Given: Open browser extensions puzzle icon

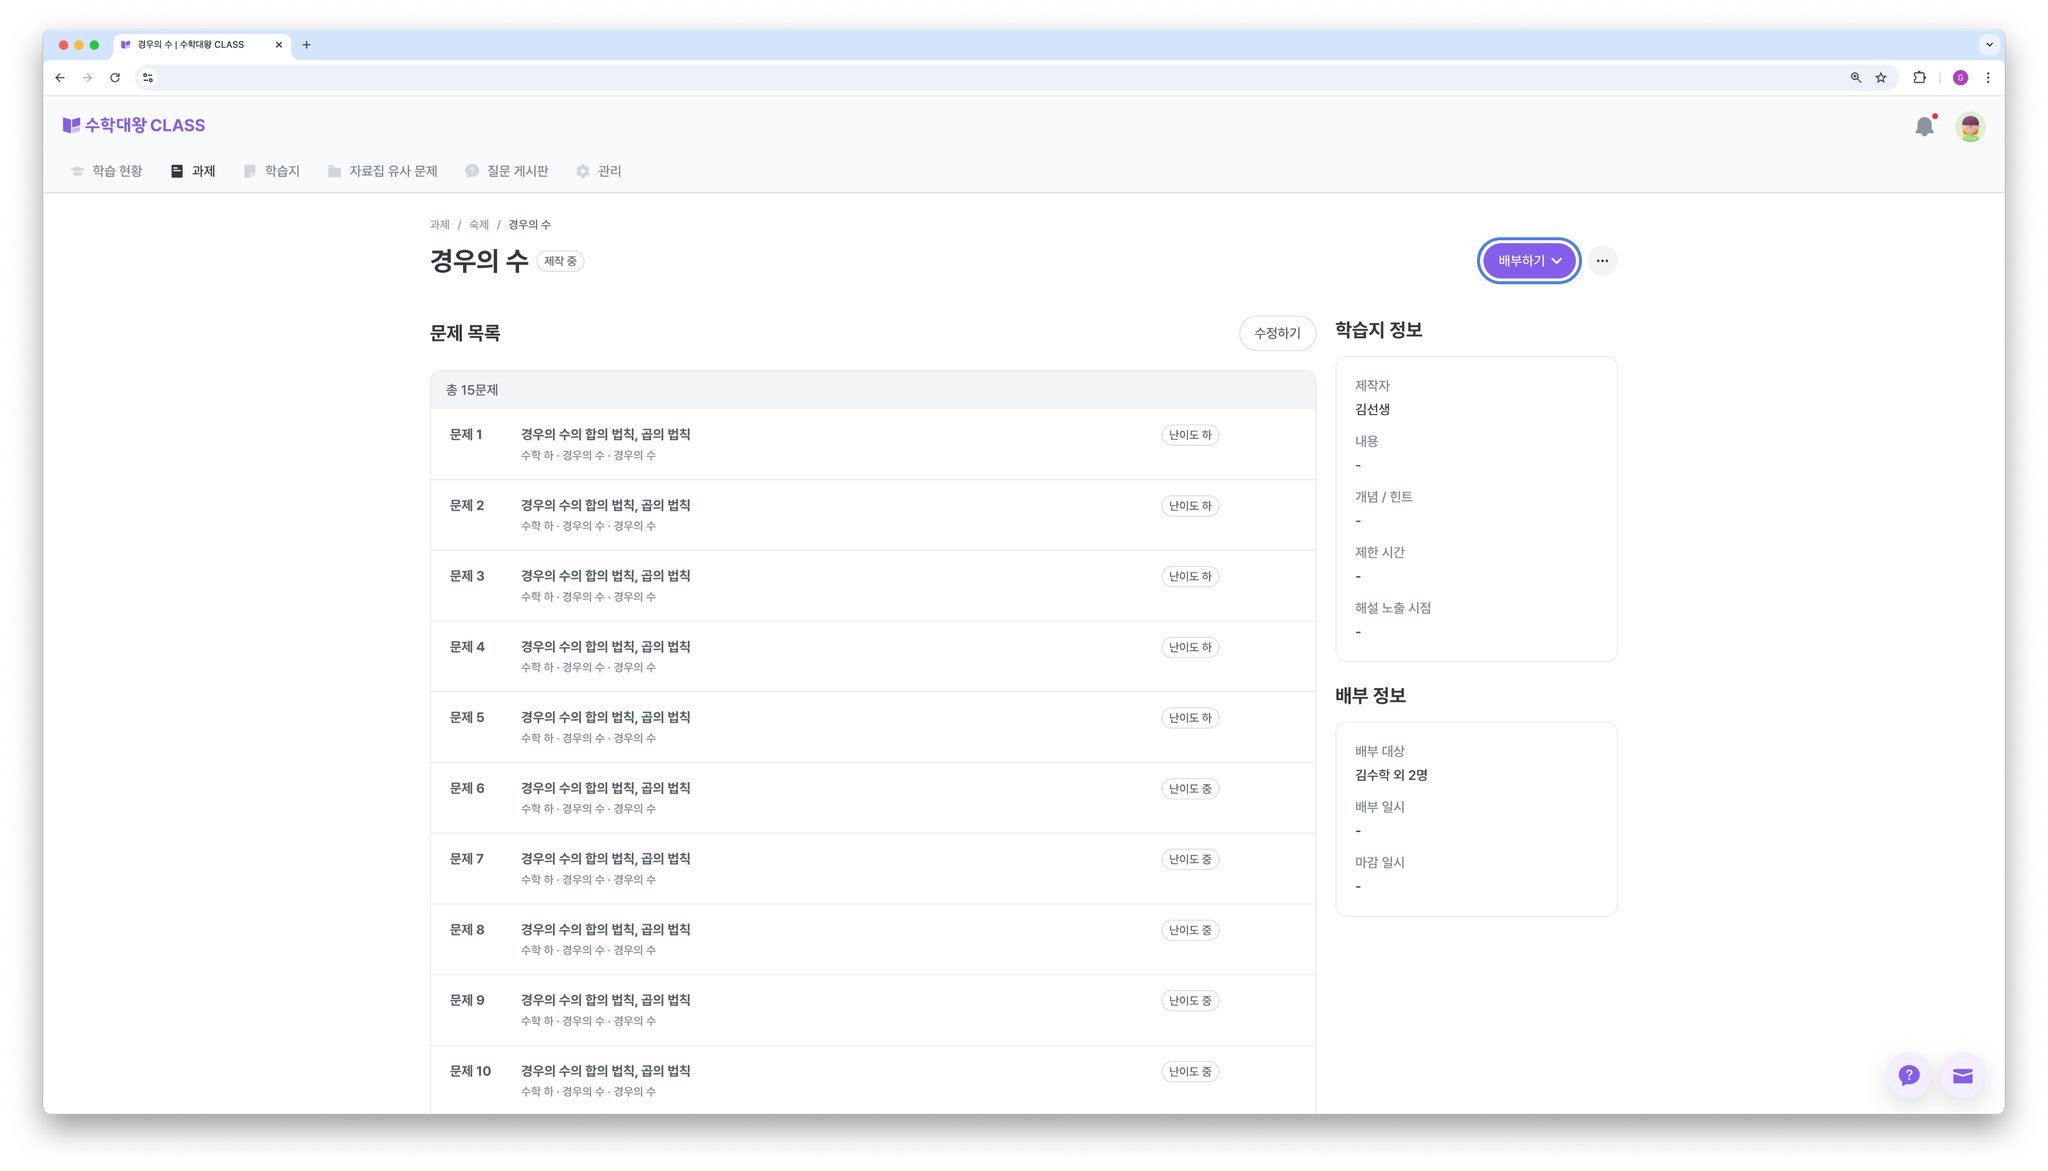Looking at the screenshot, I should [x=1919, y=77].
